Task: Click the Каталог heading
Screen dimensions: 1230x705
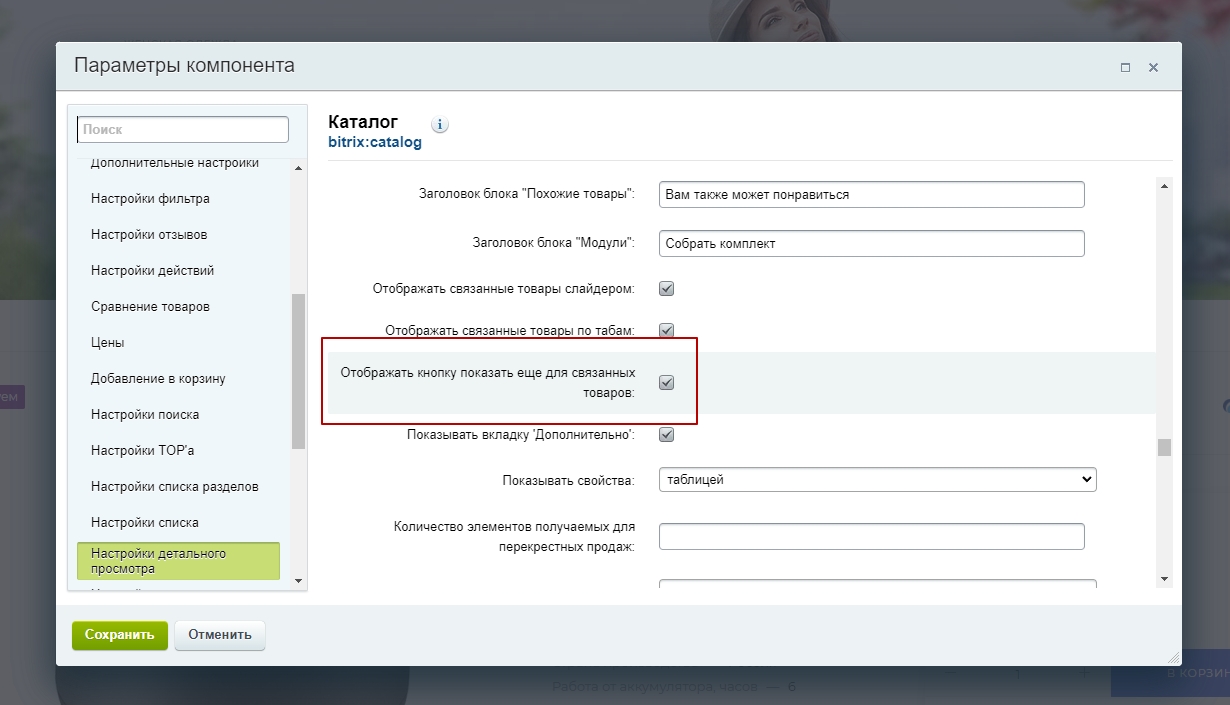Action: pyautogui.click(x=363, y=122)
